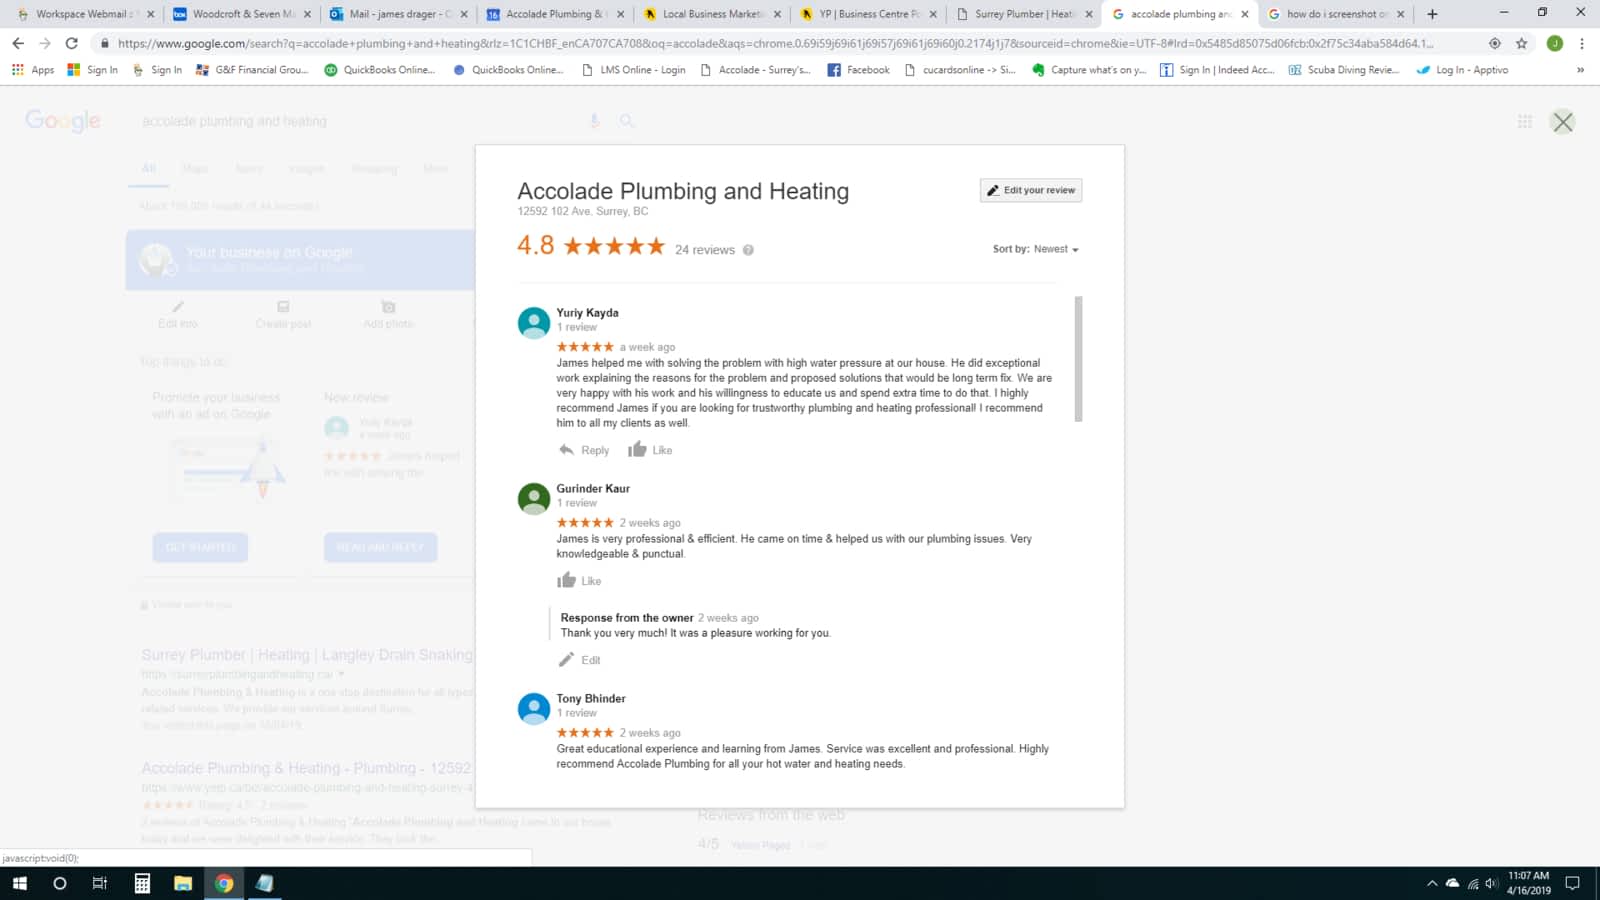The width and height of the screenshot is (1600, 900).
Task: Open the Log In - Apptivo bookmark
Action: (1462, 70)
